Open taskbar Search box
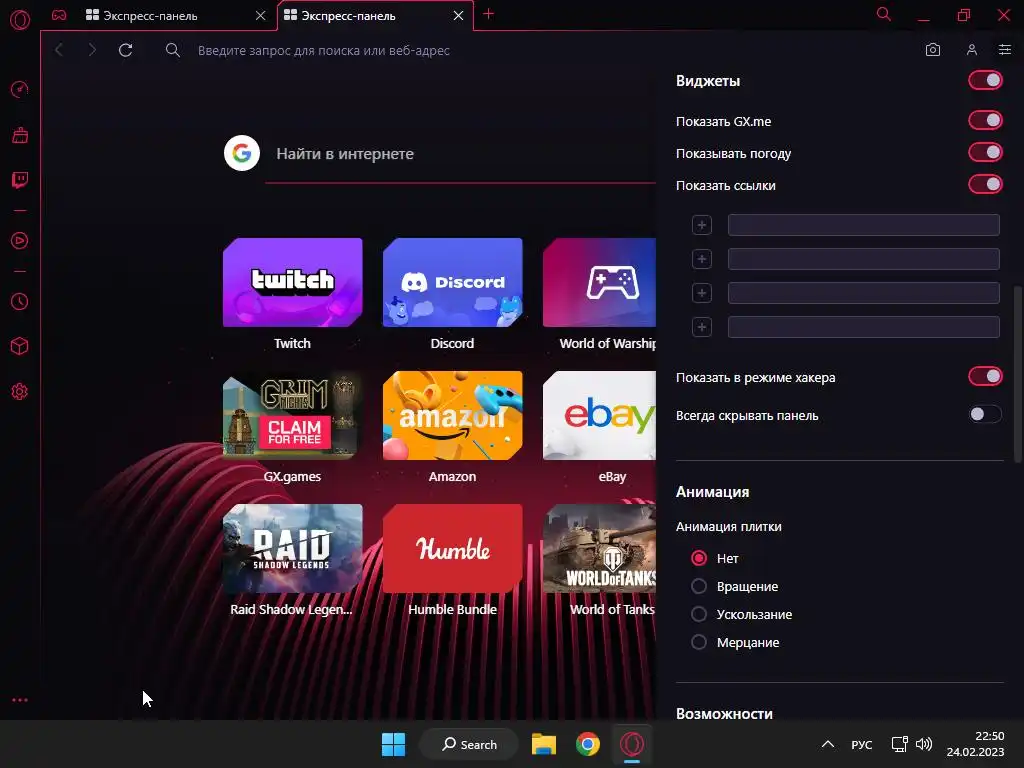This screenshot has height=768, width=1024. point(469,744)
